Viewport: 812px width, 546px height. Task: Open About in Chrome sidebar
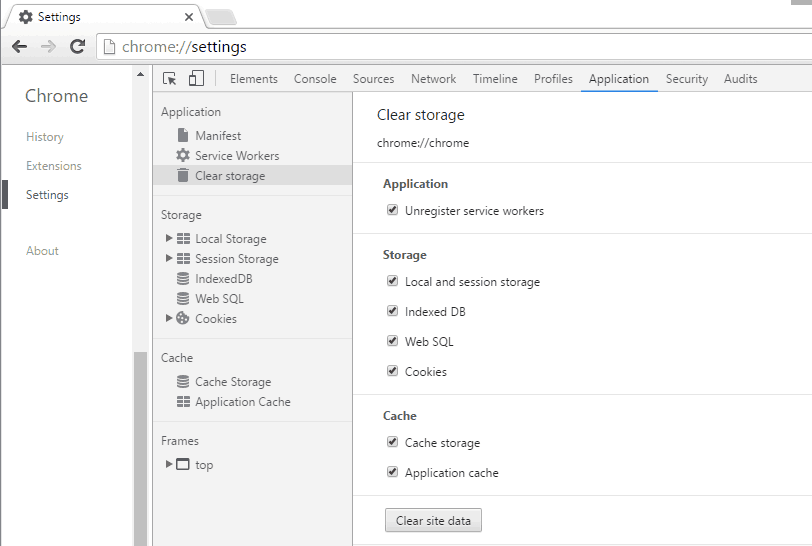[x=42, y=251]
